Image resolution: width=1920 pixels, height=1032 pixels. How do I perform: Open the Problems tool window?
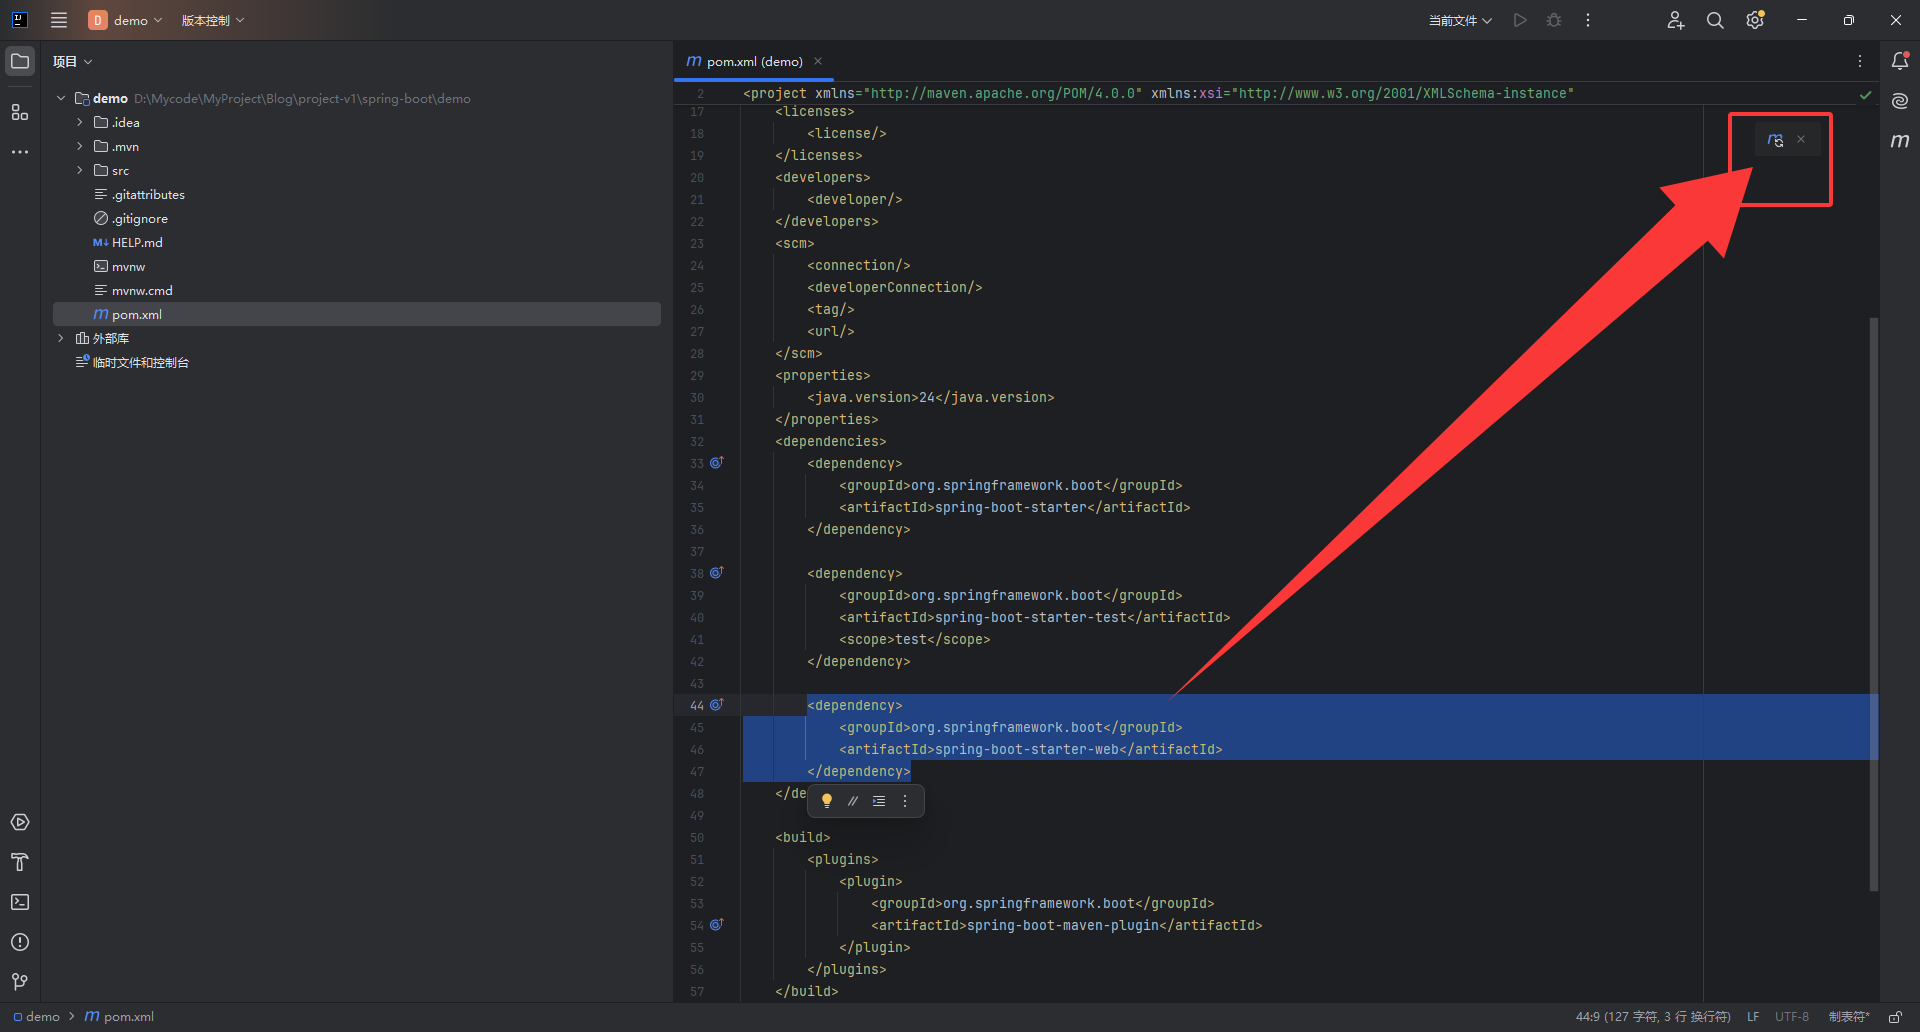pyautogui.click(x=20, y=942)
